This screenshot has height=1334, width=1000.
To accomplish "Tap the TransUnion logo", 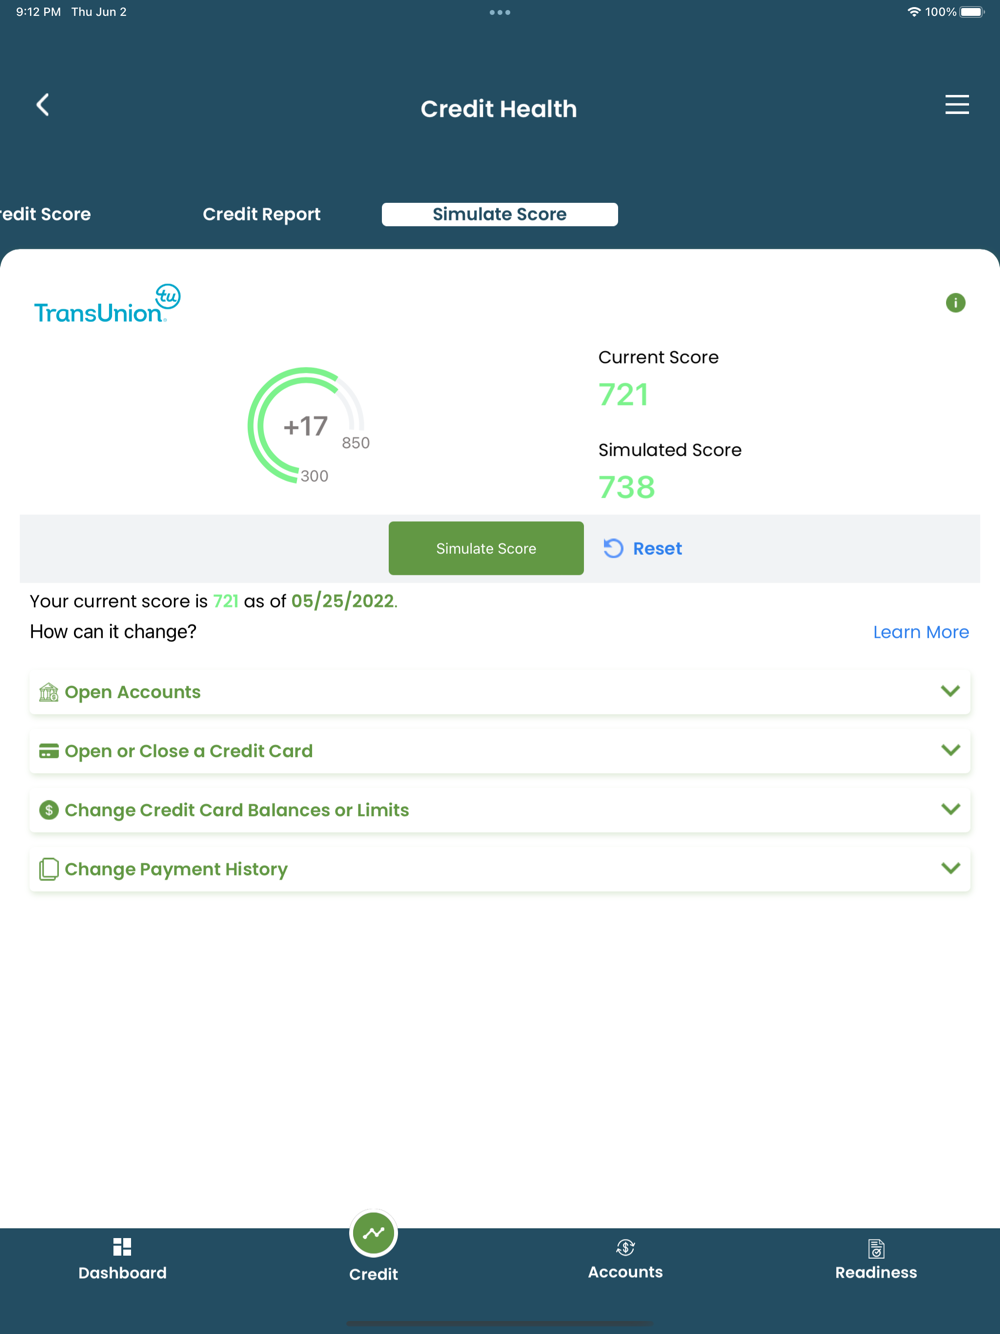I will point(107,304).
